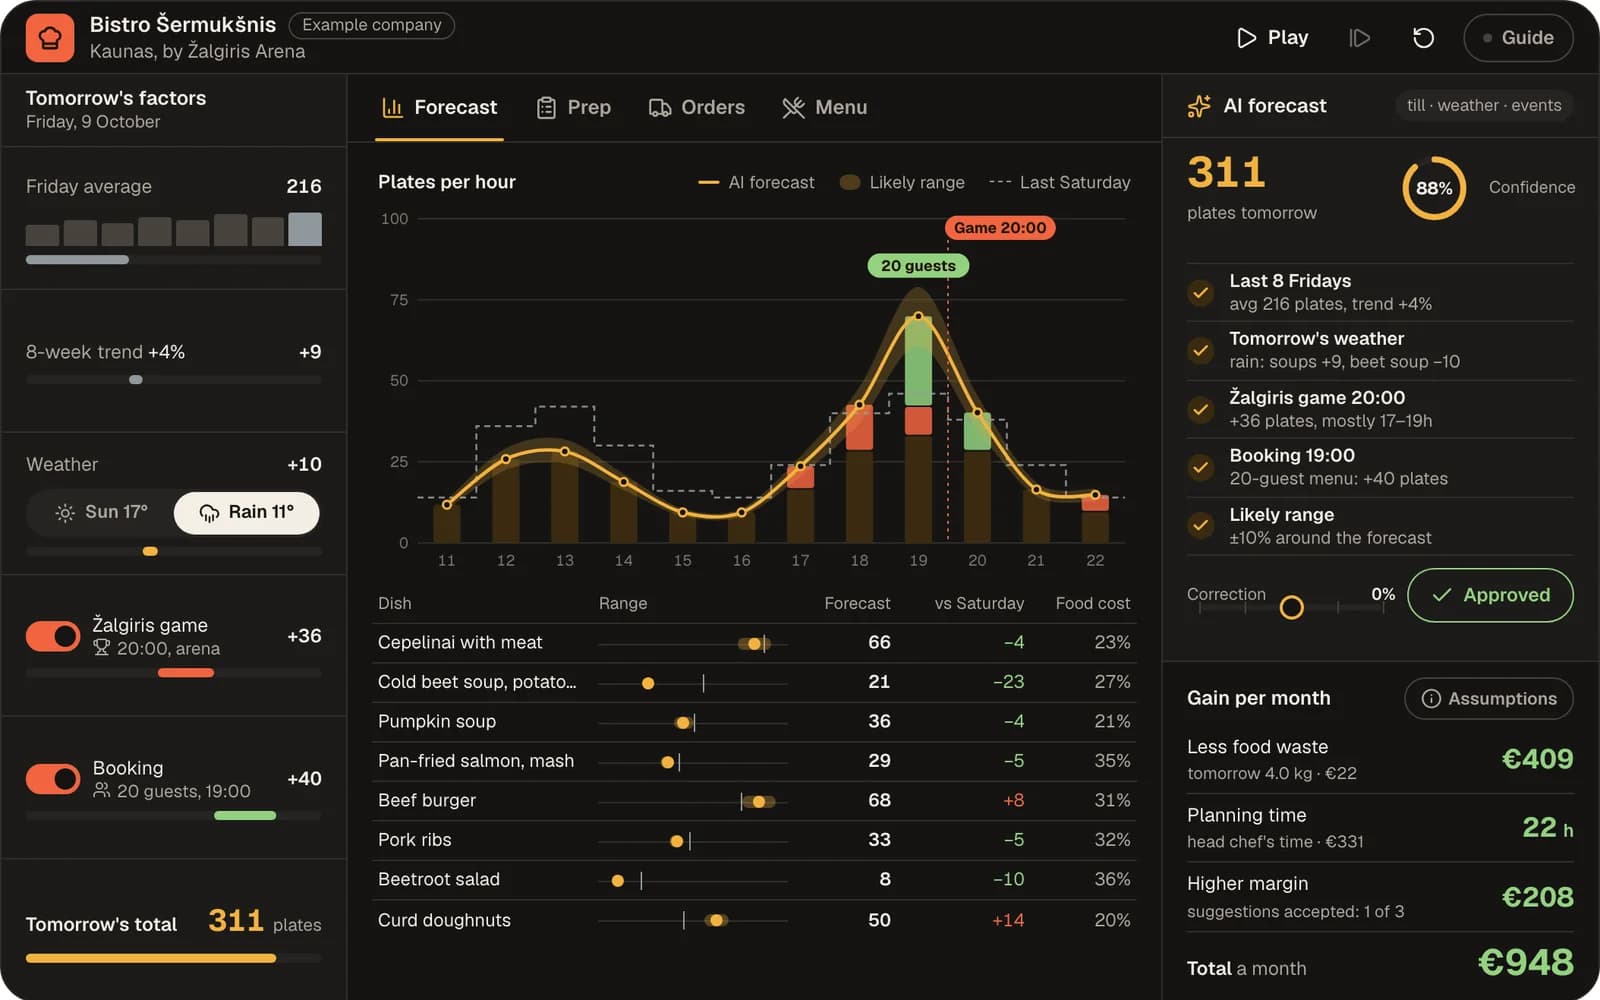Click the Game 20:00 chart marker
Screen dimensions: 1600x1000
tap(1000, 228)
